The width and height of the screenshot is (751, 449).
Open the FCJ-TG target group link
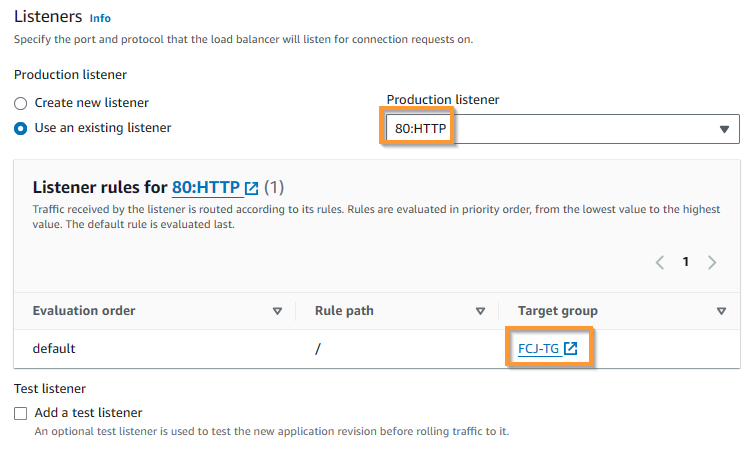(538, 348)
